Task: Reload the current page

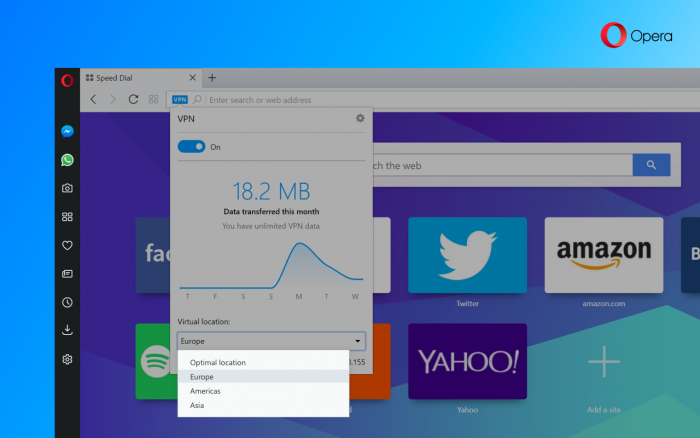Action: pyautogui.click(x=133, y=99)
